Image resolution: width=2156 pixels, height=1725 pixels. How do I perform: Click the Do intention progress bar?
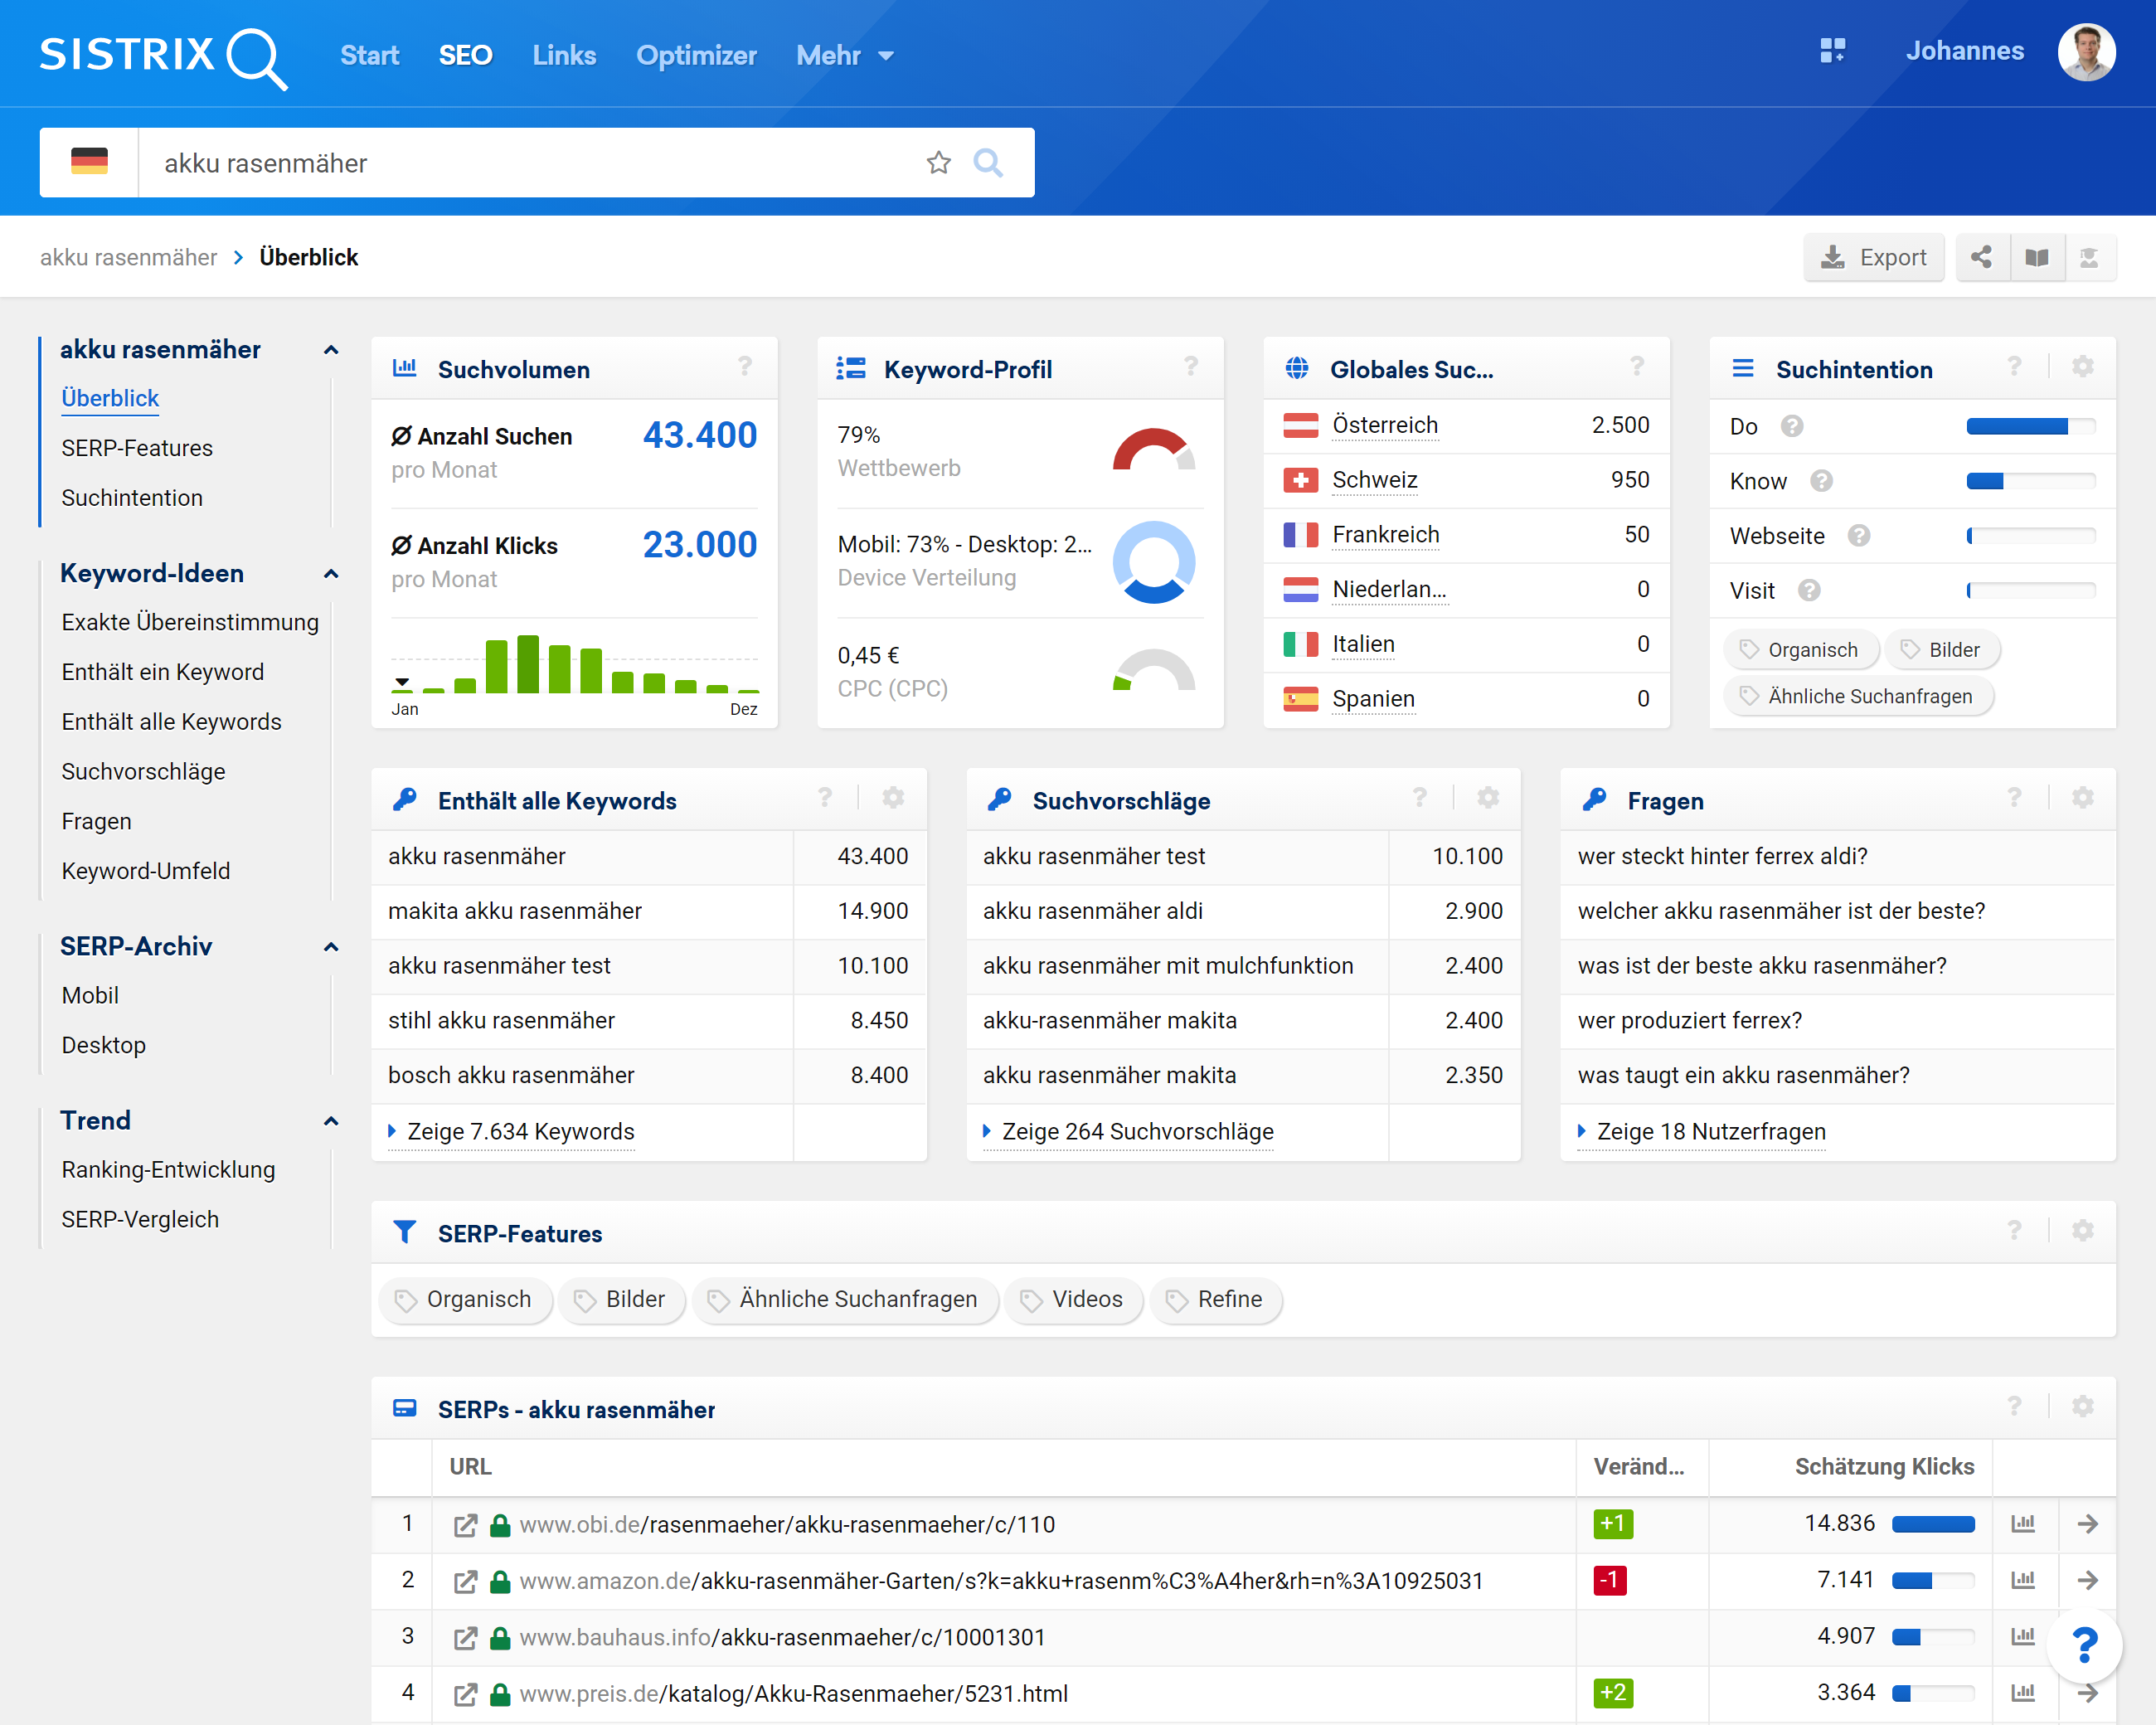coord(2030,427)
